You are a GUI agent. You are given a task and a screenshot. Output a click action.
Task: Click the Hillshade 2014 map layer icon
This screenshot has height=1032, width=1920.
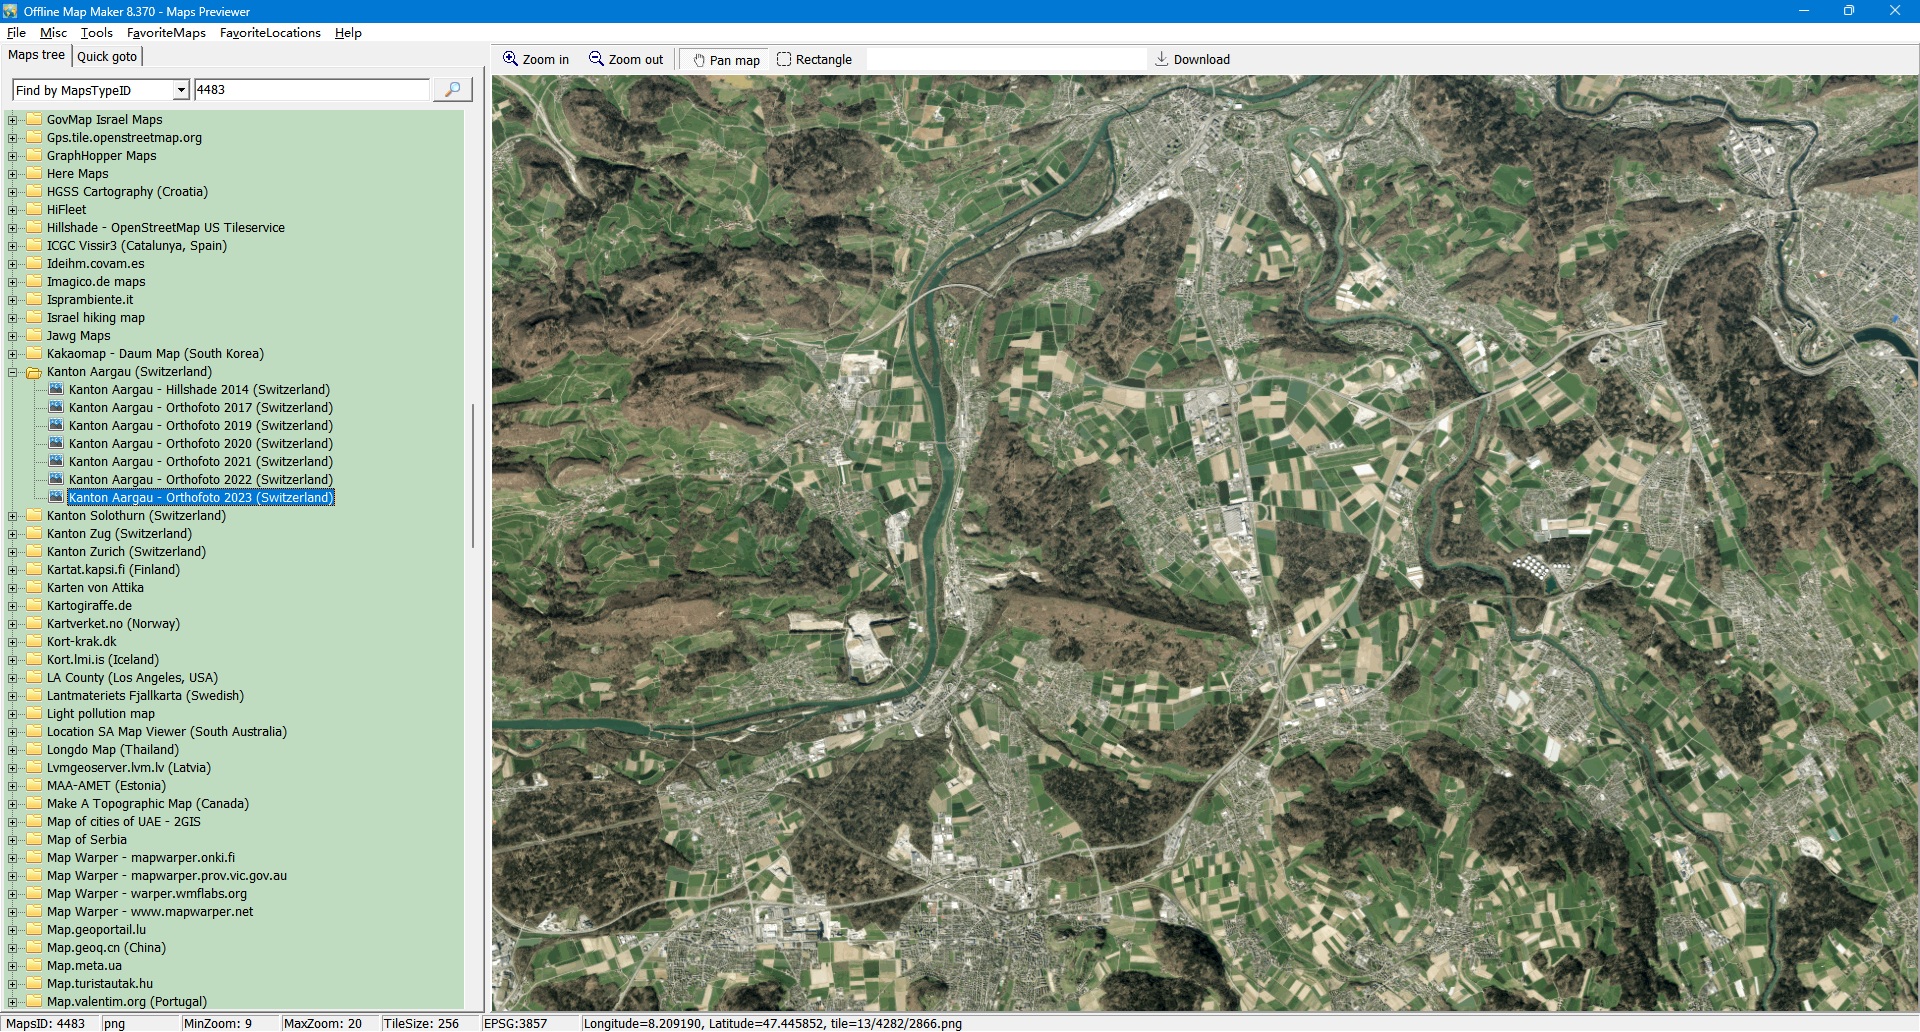56,390
